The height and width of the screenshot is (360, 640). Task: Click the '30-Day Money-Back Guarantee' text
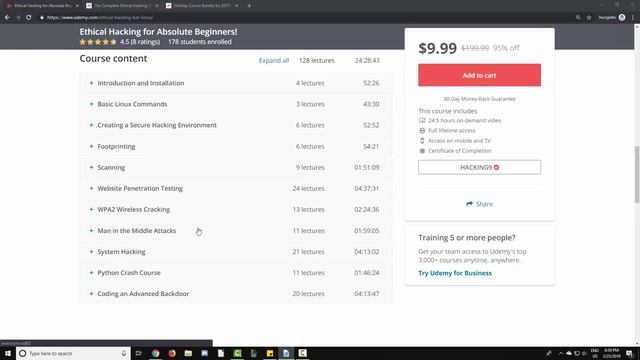[x=479, y=99]
